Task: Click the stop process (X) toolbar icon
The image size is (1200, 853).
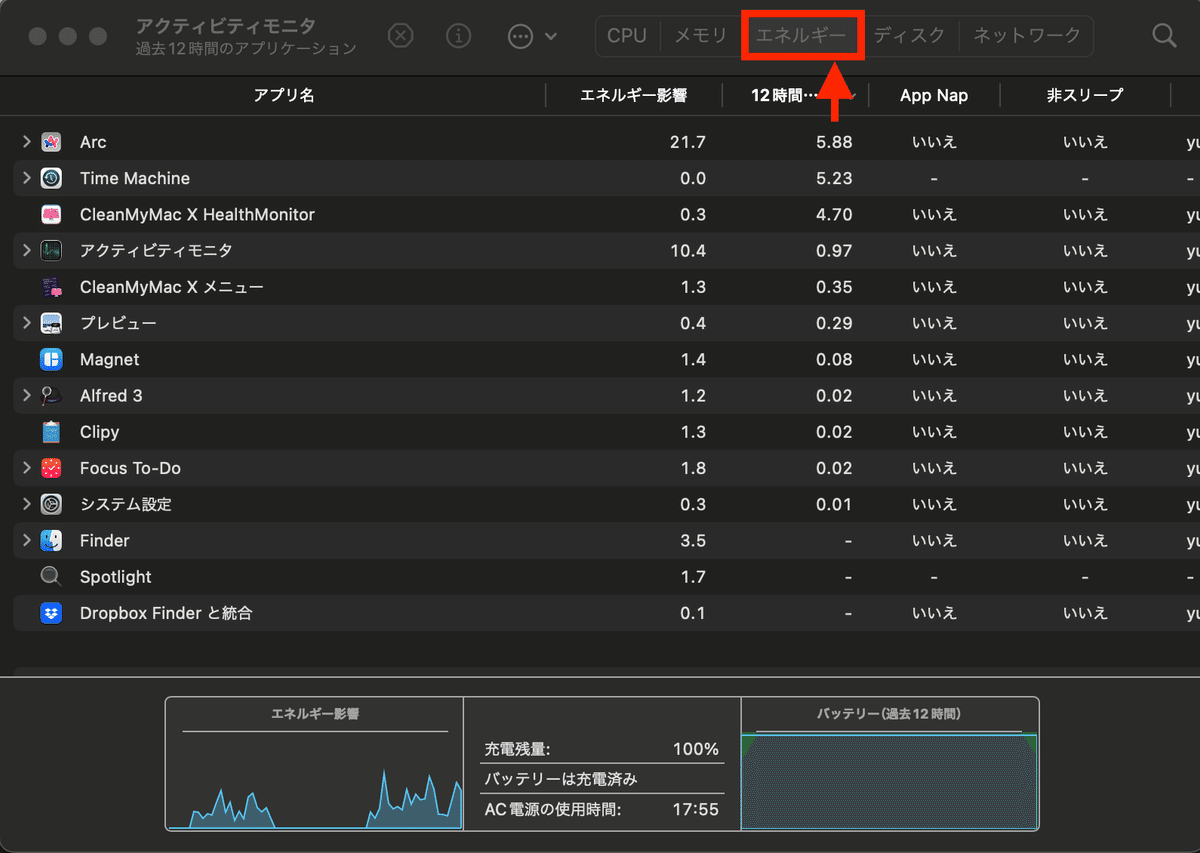Action: 399,36
